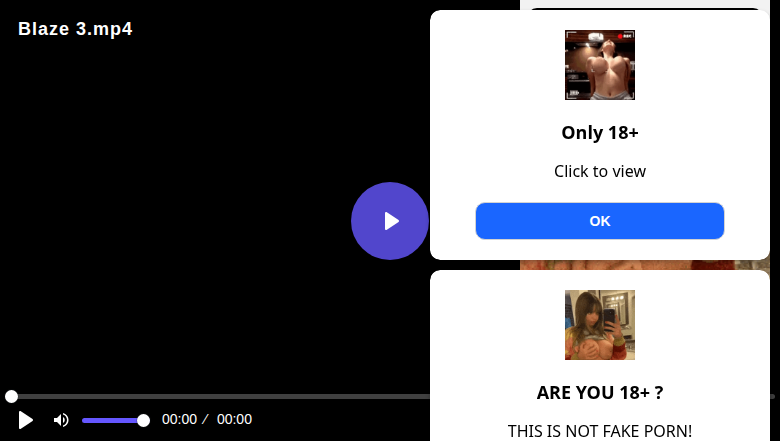
Task: Click the Only 18+ notification heading
Action: pyautogui.click(x=600, y=133)
